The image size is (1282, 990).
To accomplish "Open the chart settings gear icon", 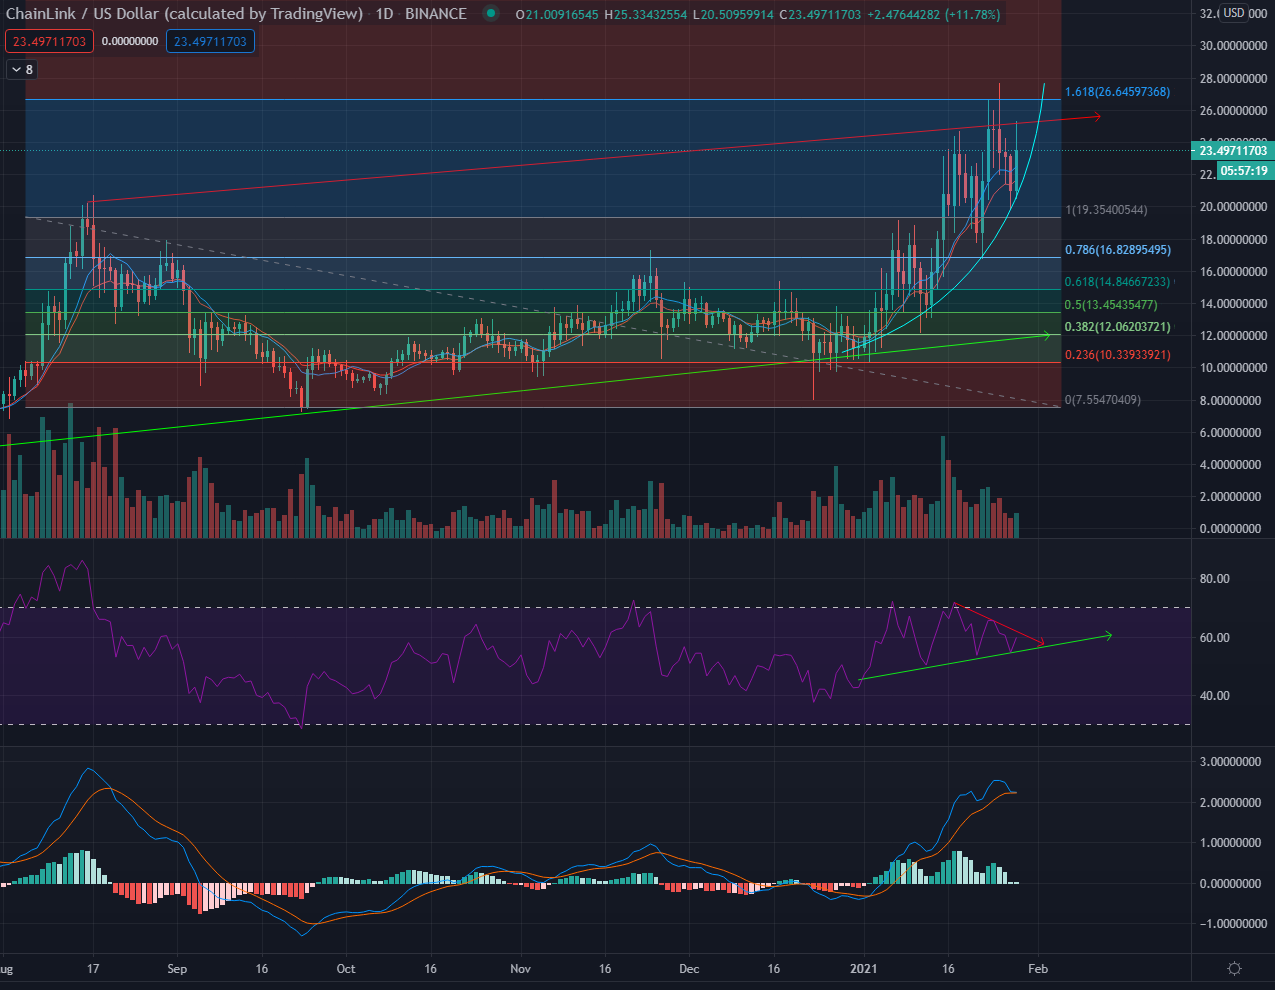I will tap(1234, 968).
